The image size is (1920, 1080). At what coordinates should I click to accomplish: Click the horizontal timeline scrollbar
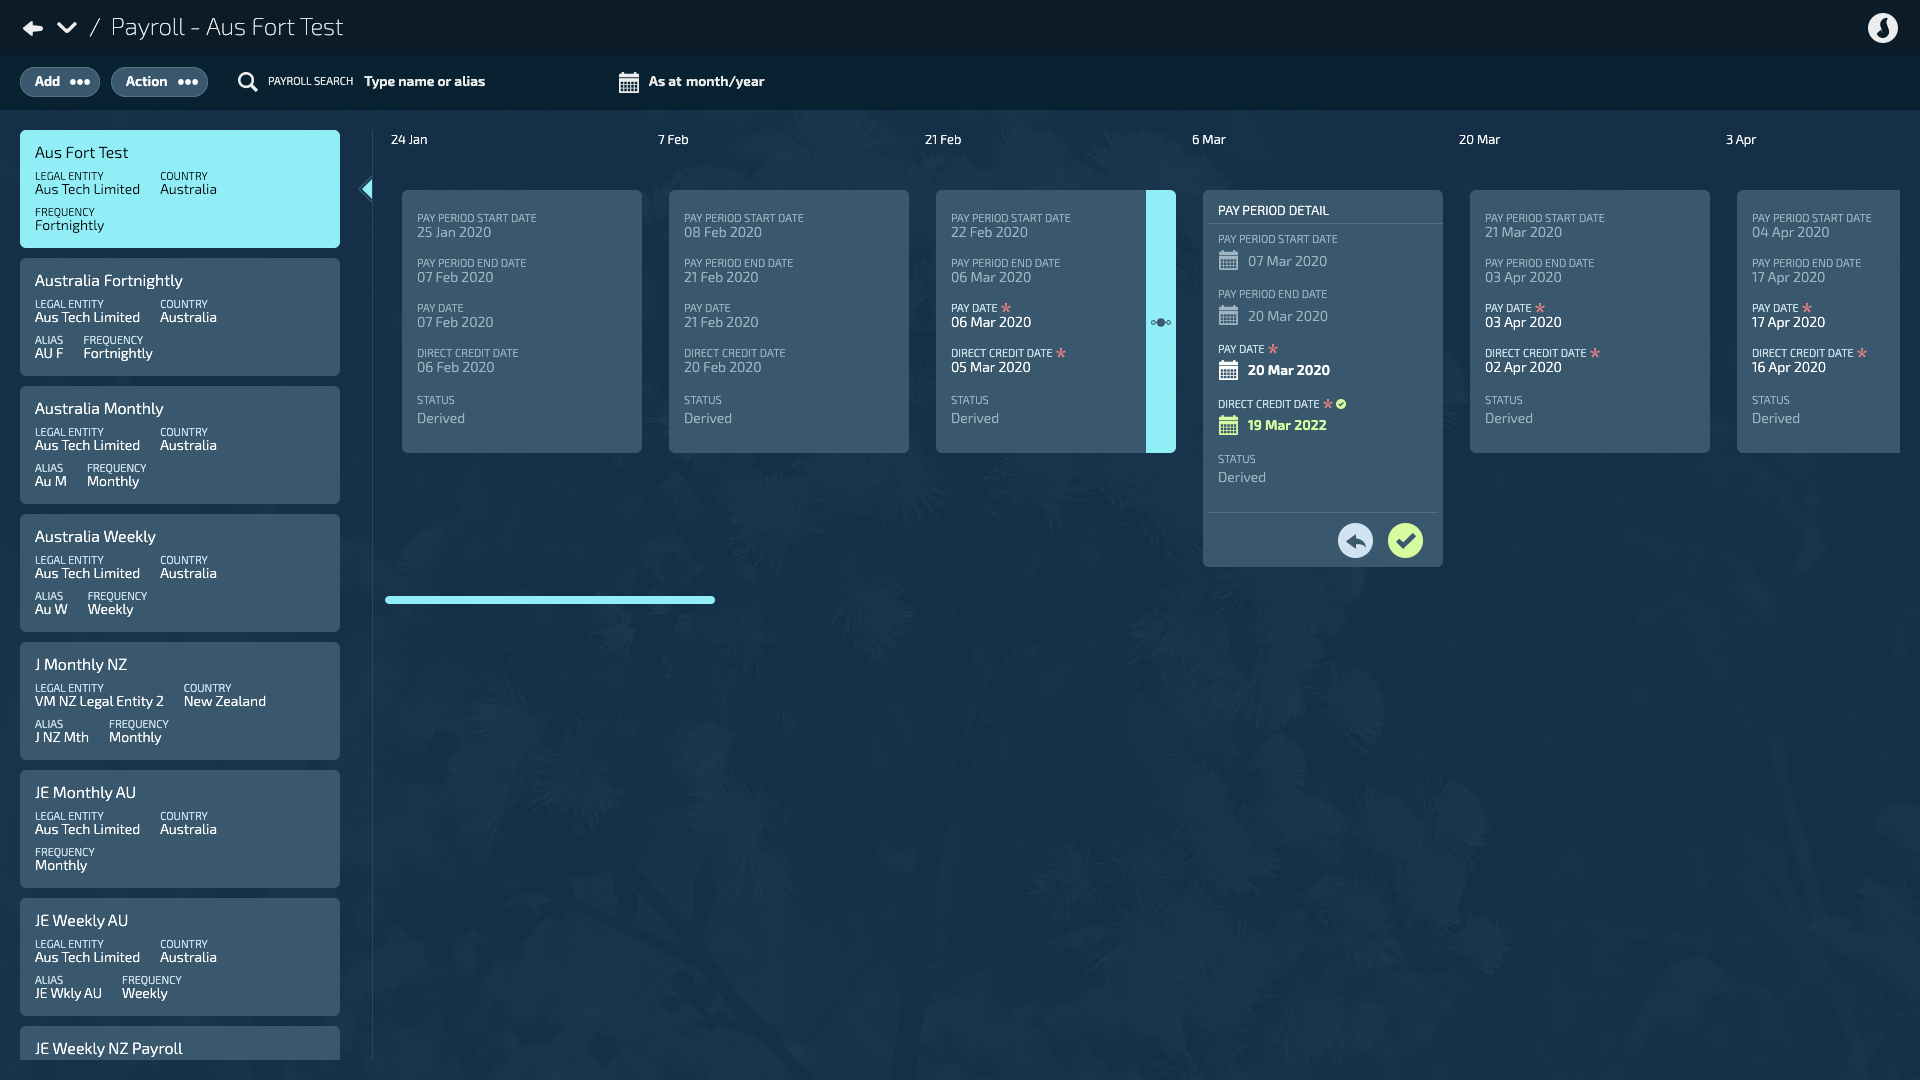click(x=550, y=600)
